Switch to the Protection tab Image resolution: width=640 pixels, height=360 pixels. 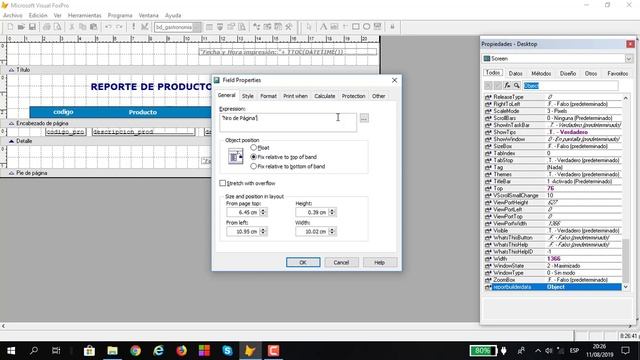pyautogui.click(x=353, y=96)
